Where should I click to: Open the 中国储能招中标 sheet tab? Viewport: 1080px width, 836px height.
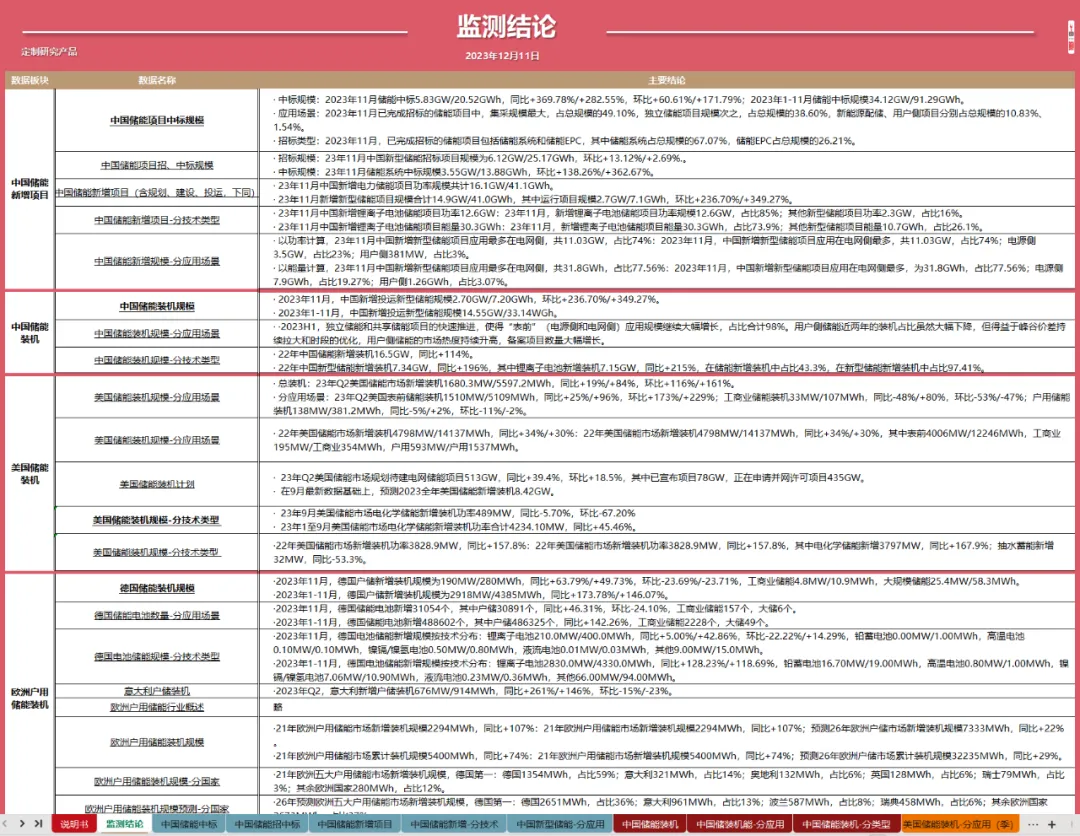point(267,824)
